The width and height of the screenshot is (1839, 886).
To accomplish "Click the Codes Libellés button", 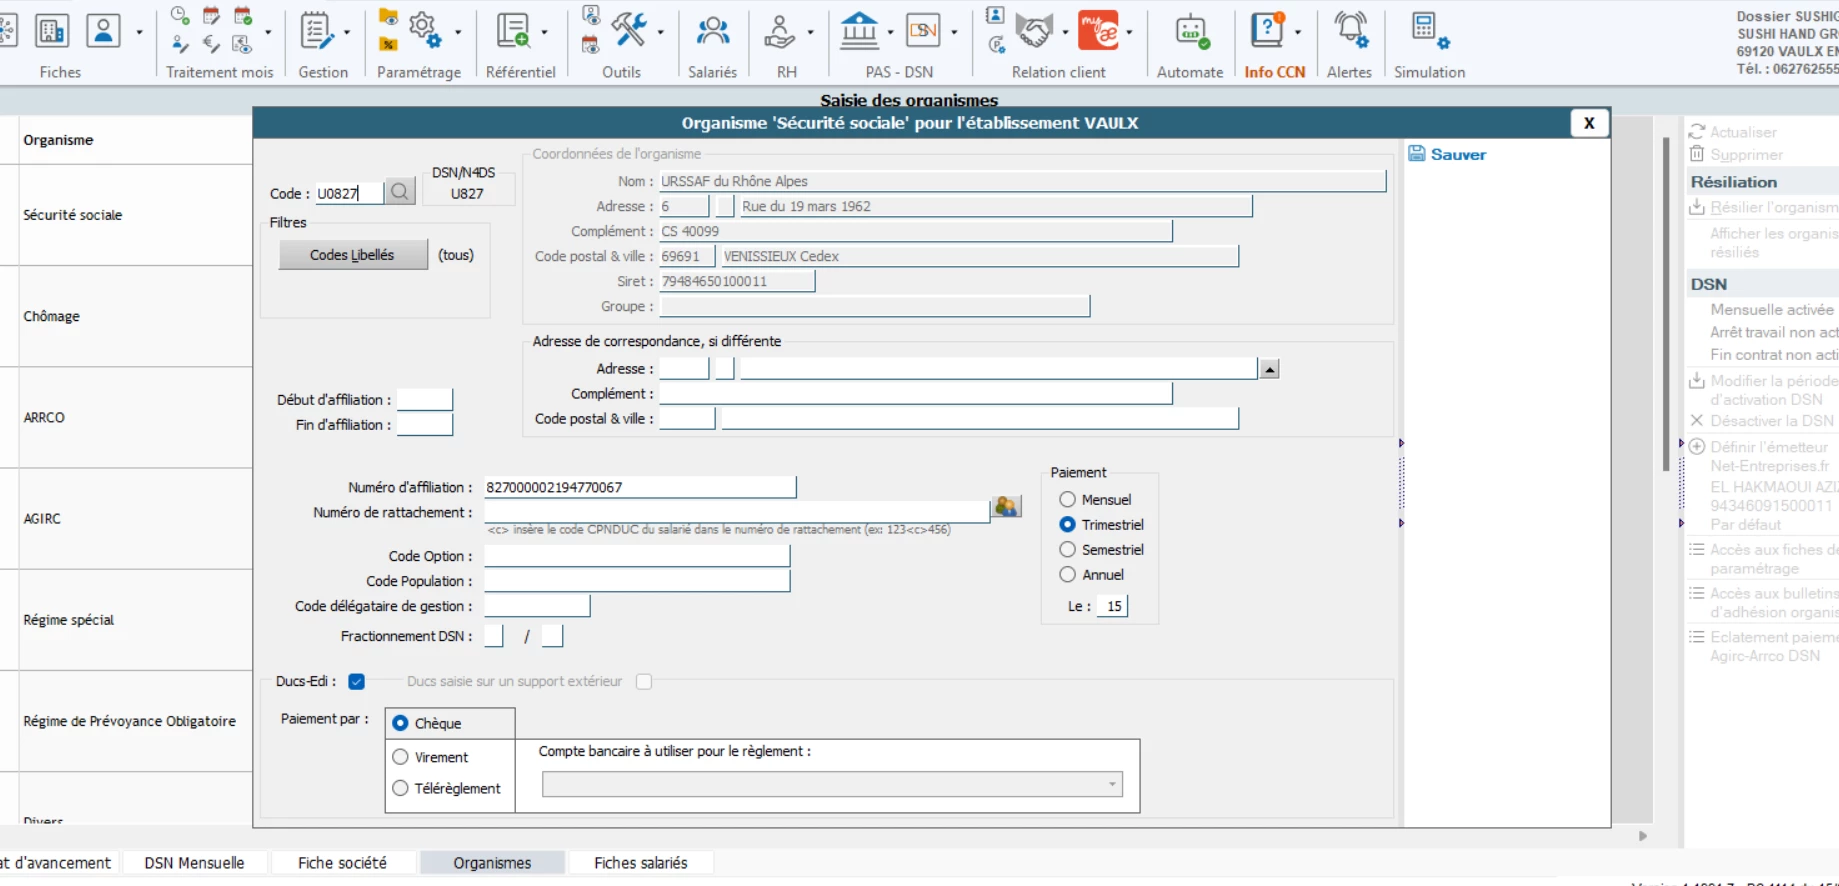I will click(352, 255).
